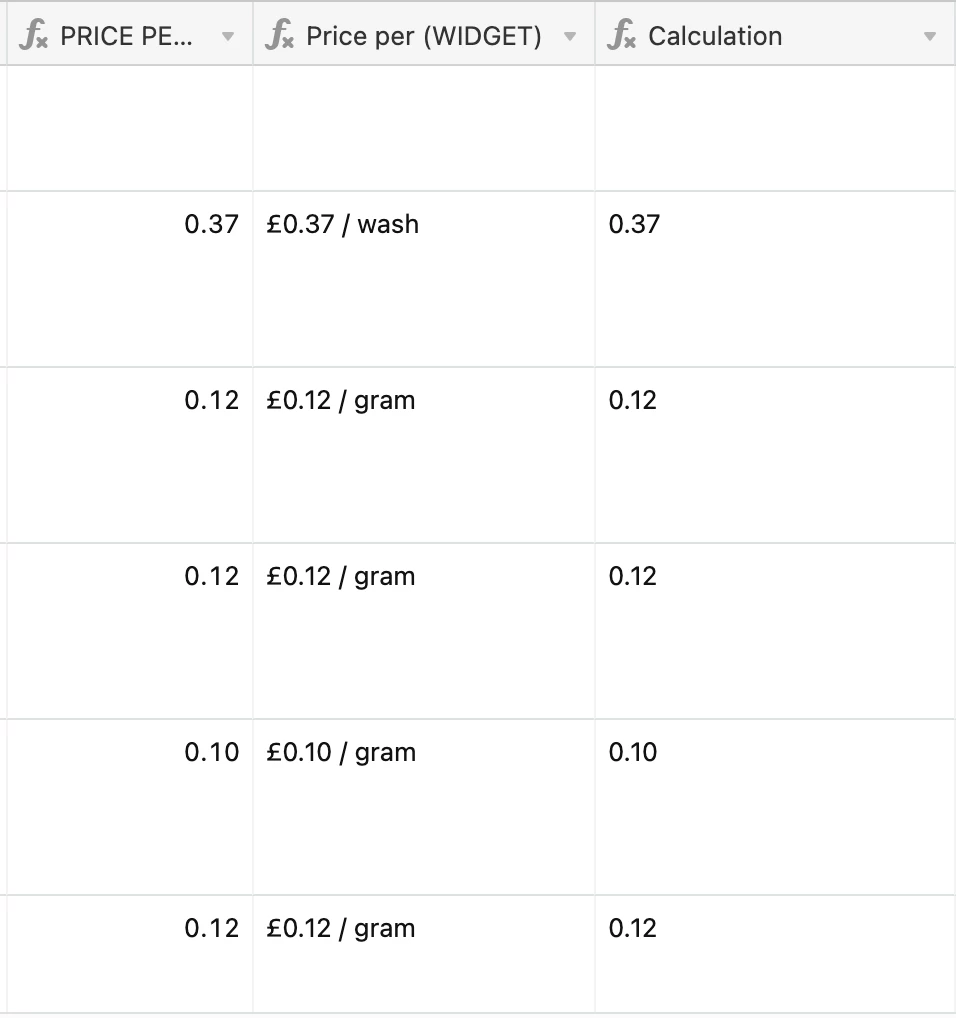Open the Price per (WIDGET) column dropdown arrow

570,37
